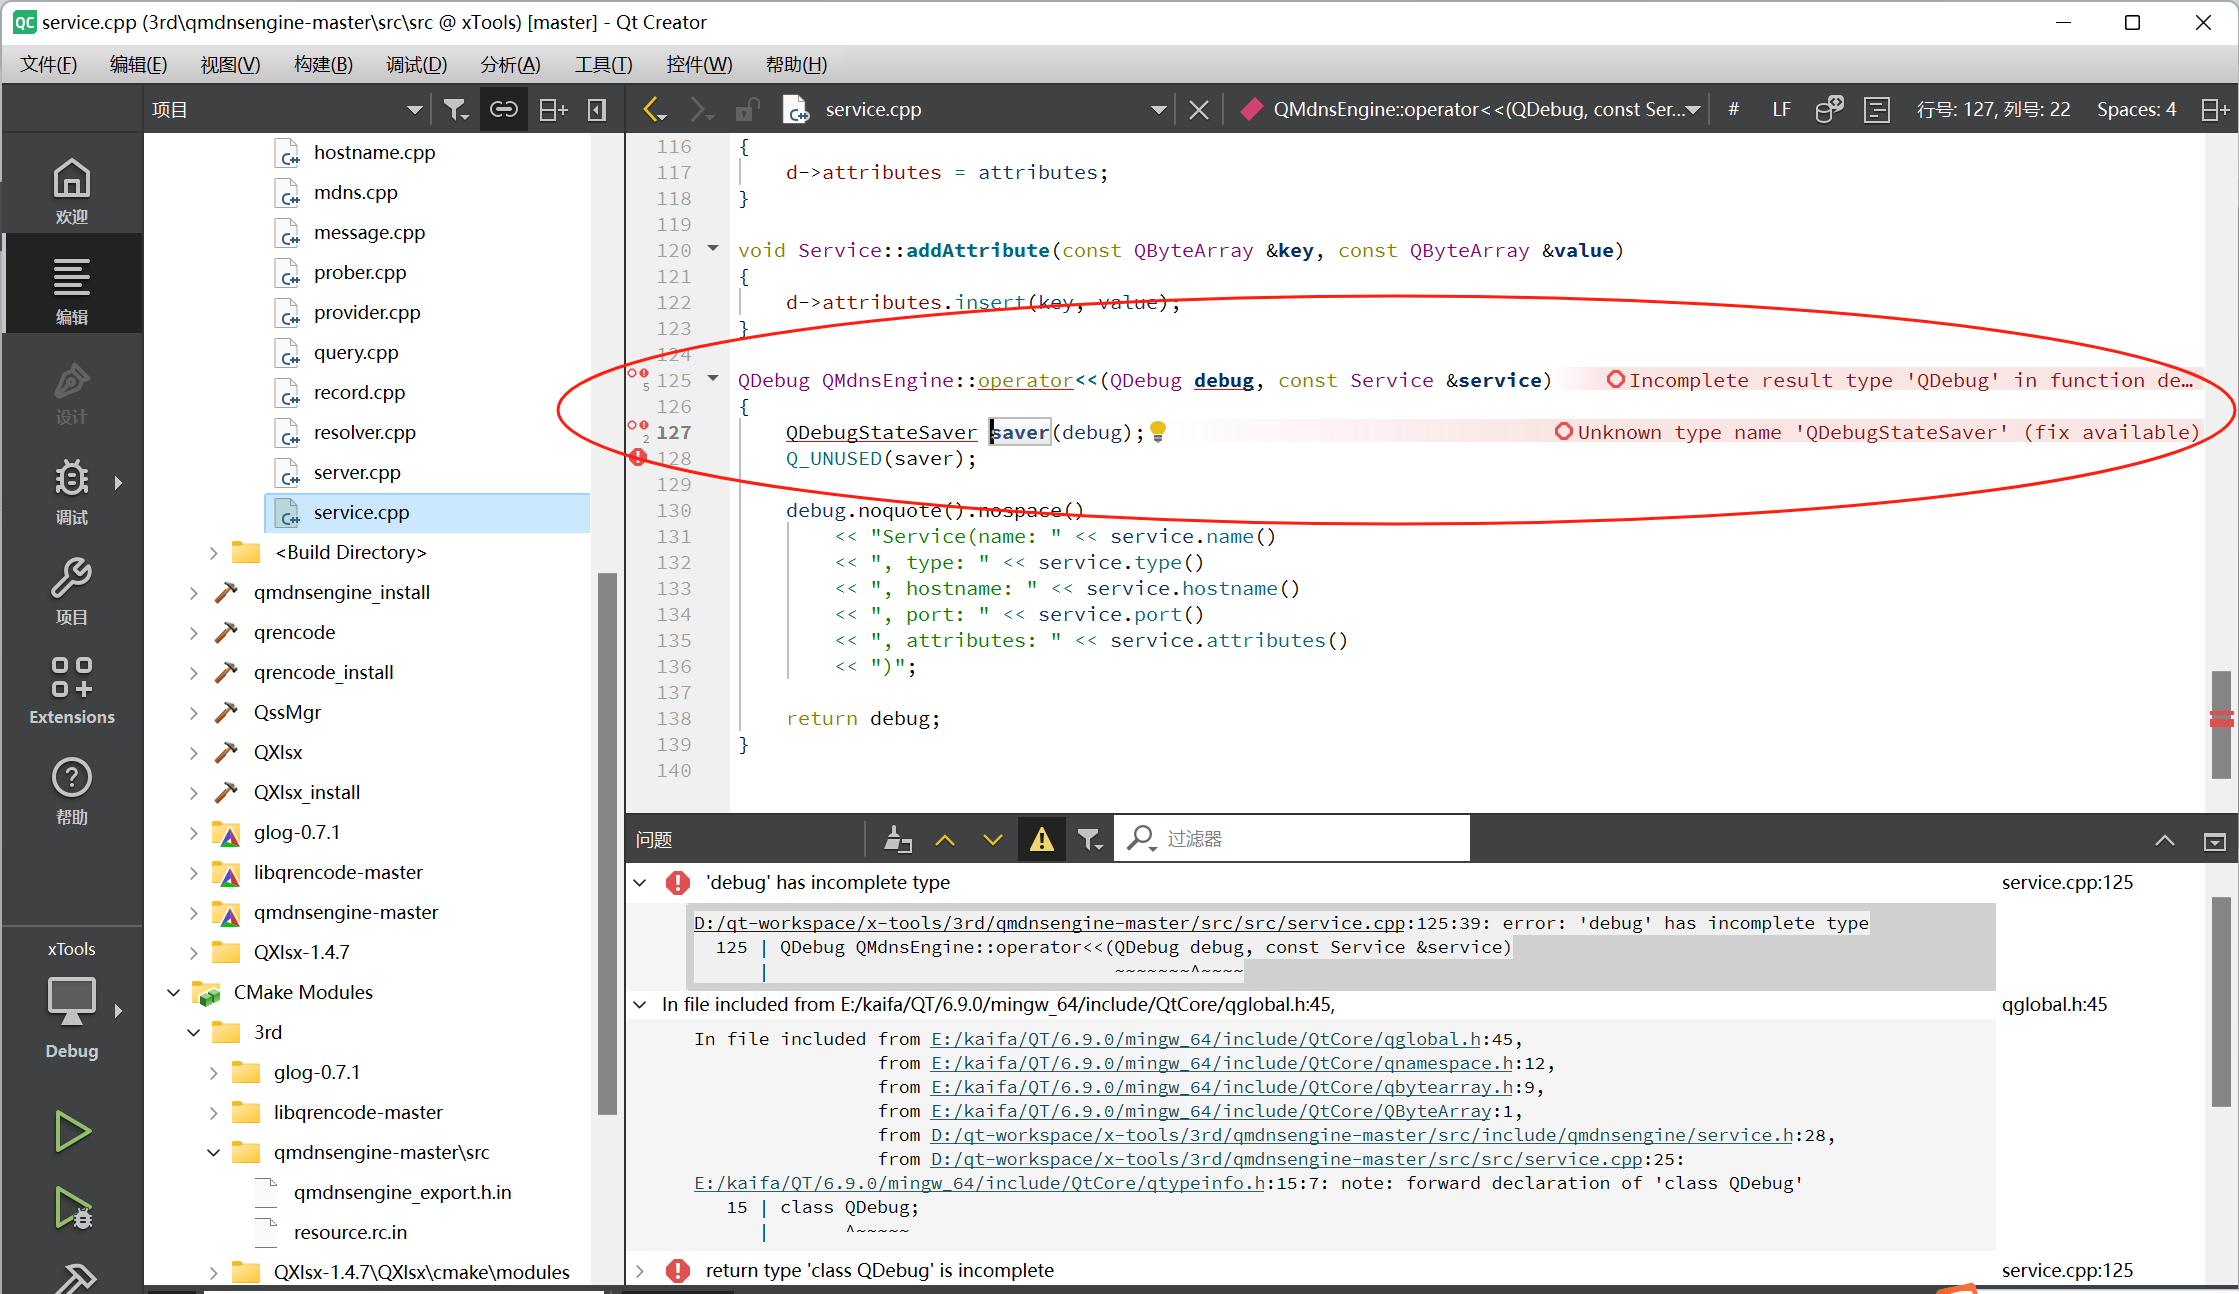Go forward in editor navigation history
Viewport: 2239px width, 1294px height.
702,109
